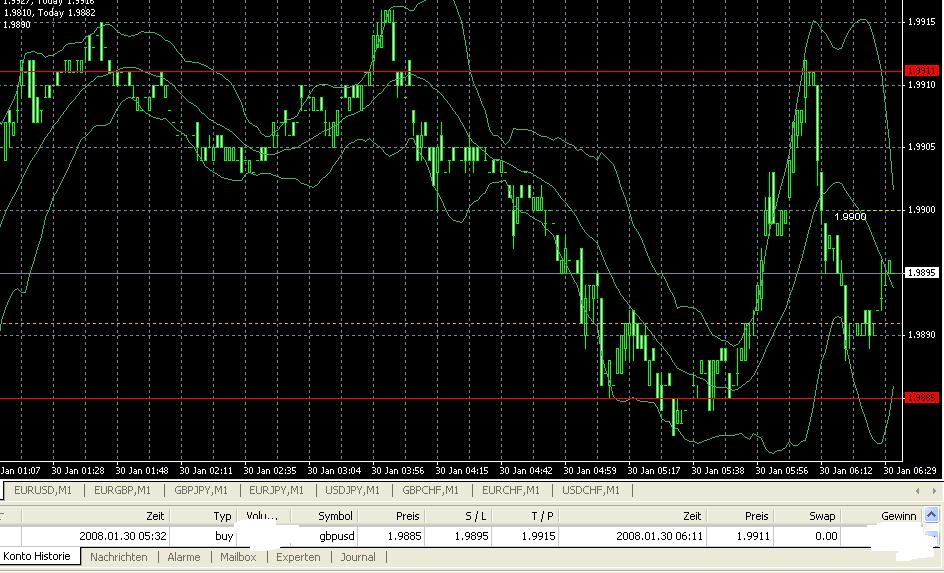
Task: Open the Journal tab
Action: 358,557
